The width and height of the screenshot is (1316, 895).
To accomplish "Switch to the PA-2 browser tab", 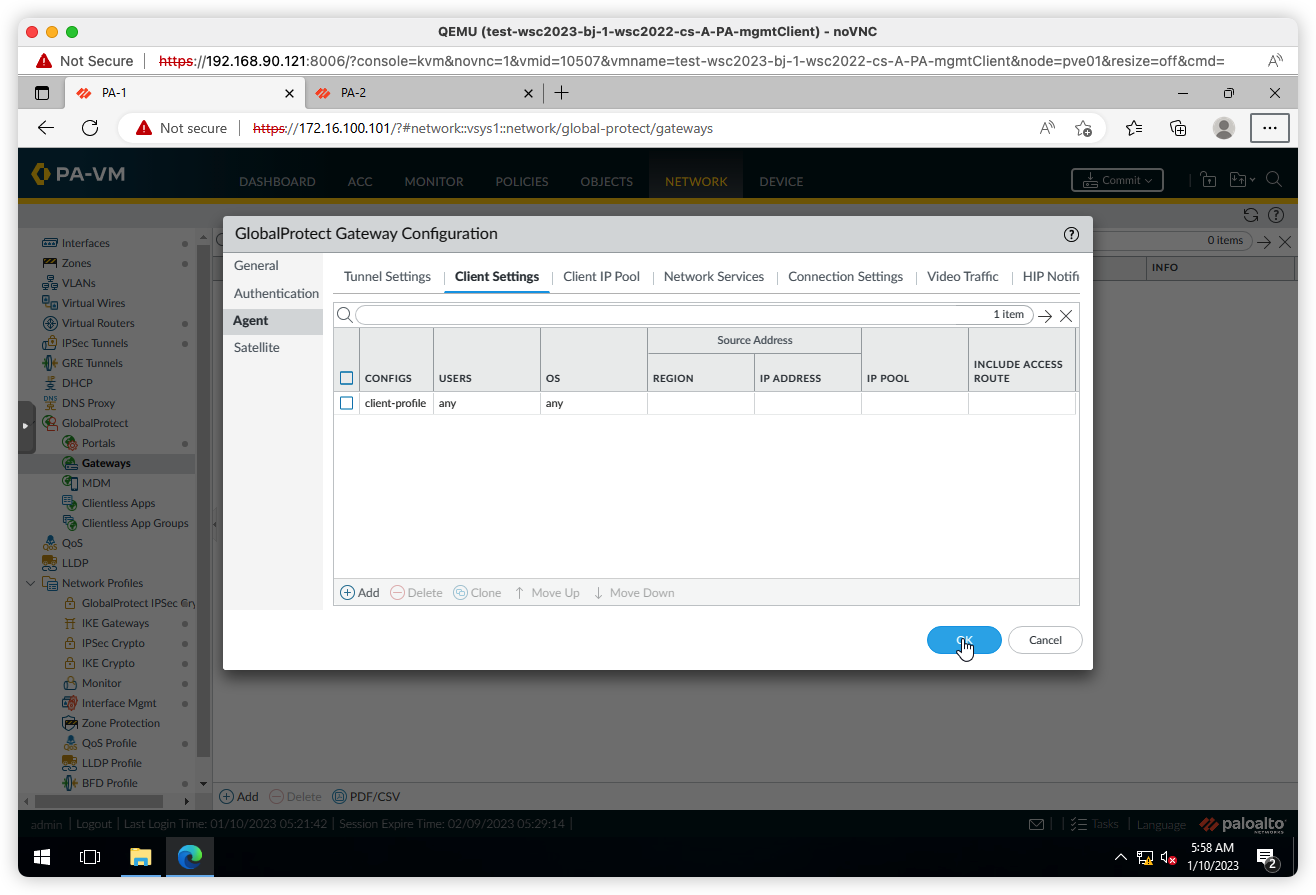I will pos(423,93).
